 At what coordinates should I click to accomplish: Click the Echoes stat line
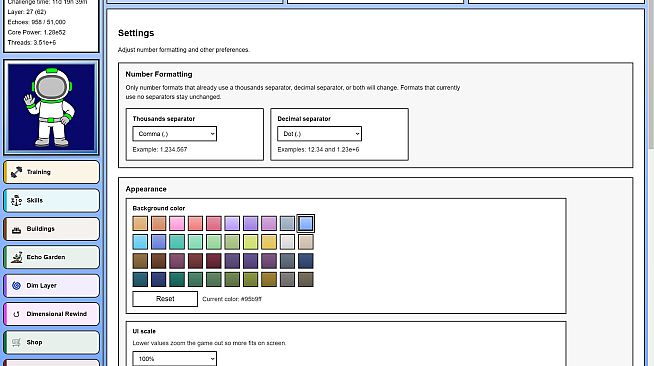pos(37,22)
